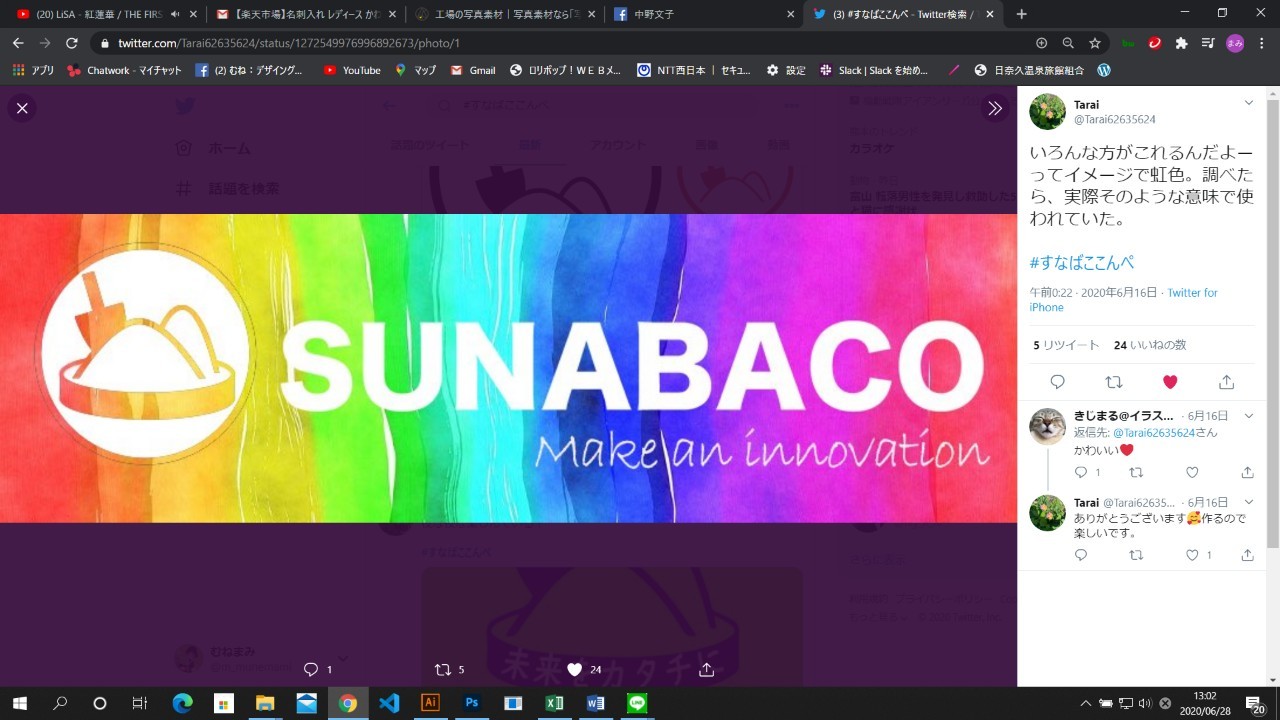1280x720 pixels.
Task: Share Tarai's ありがとうございます comment
Action: (x=1247, y=555)
